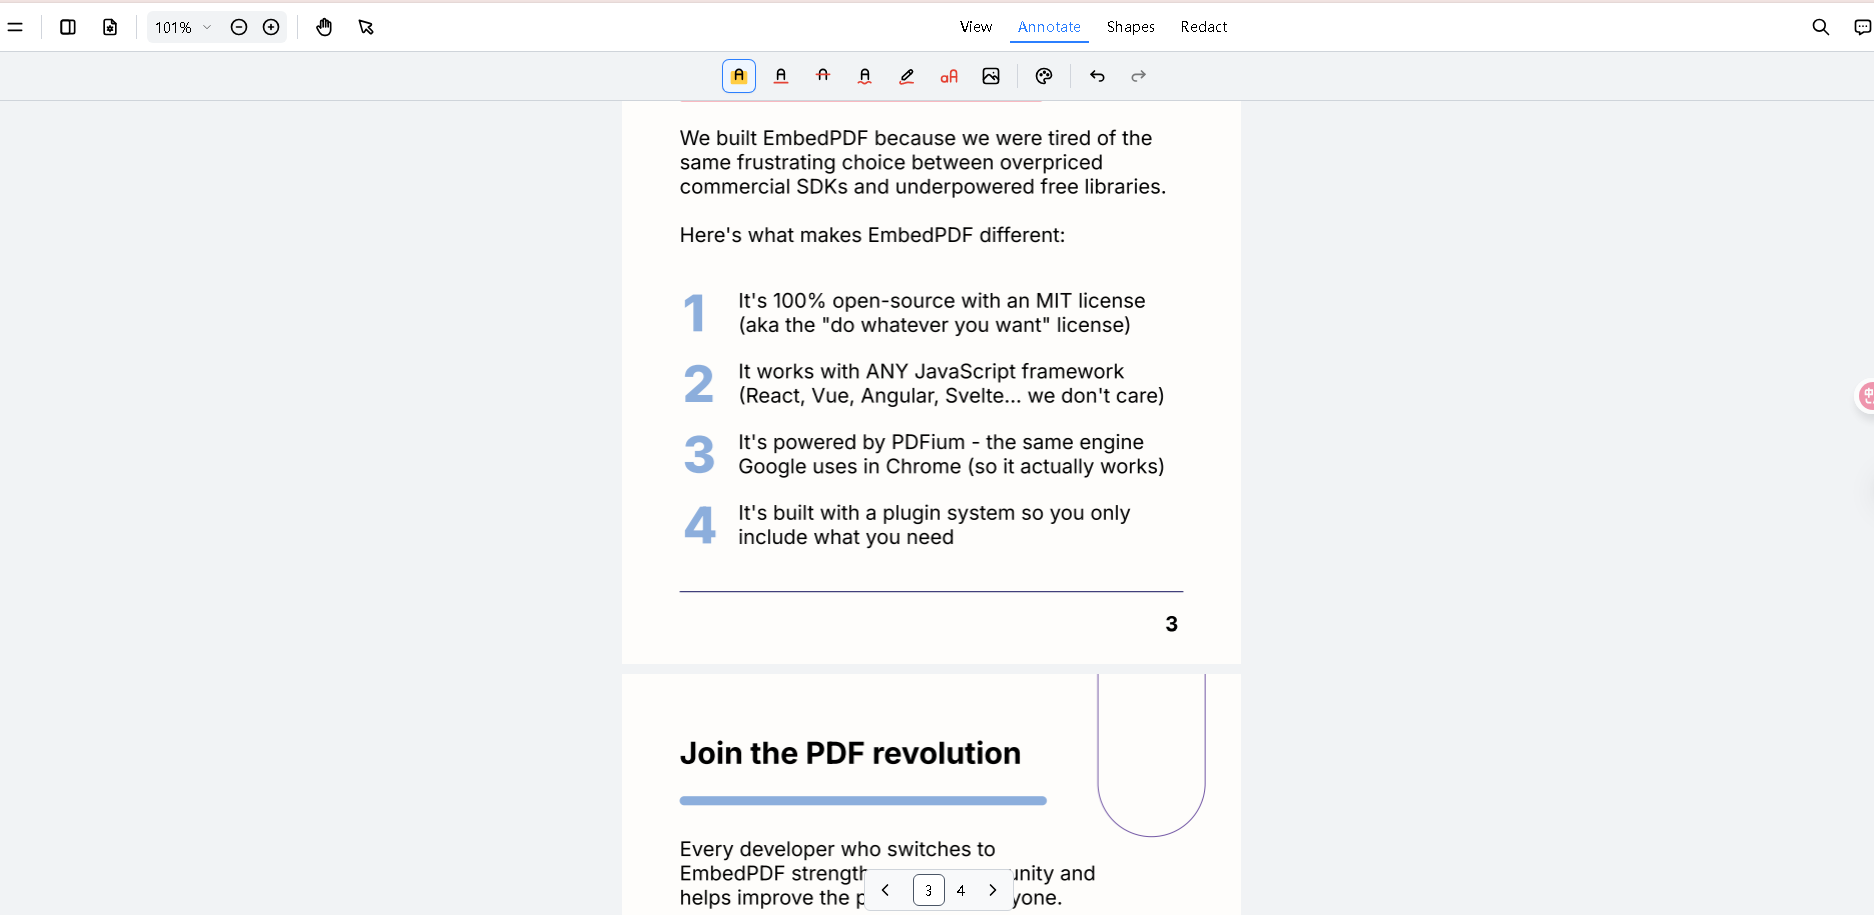Insert an image stamp annotation

(991, 75)
